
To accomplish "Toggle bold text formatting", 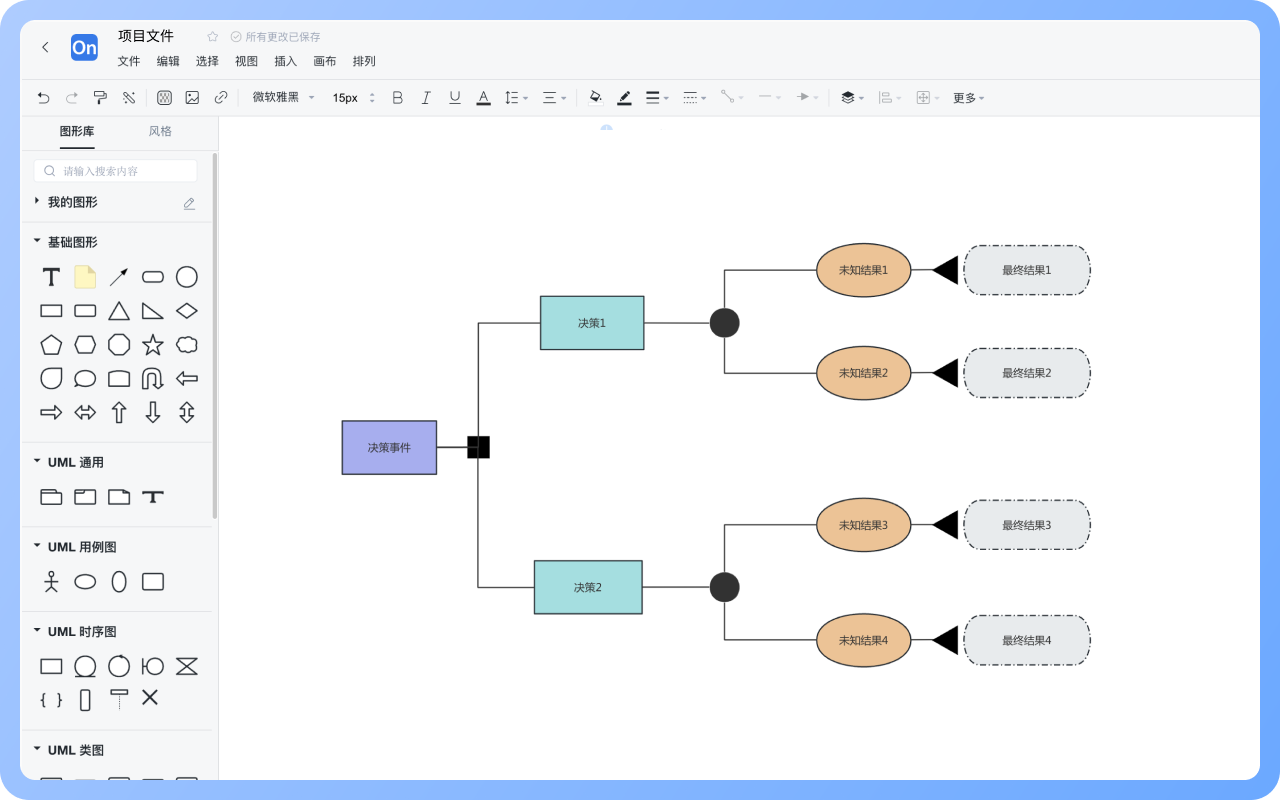I will click(397, 98).
